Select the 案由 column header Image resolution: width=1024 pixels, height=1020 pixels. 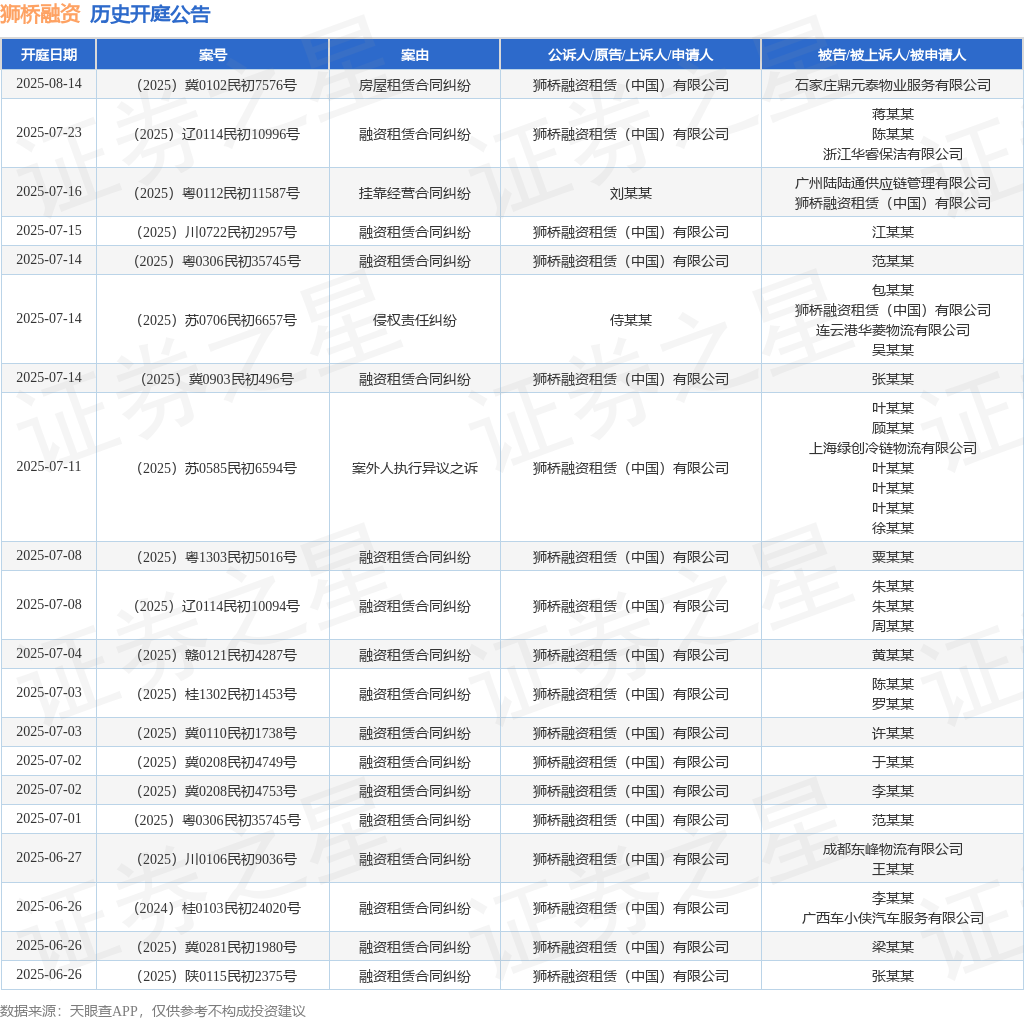point(415,55)
